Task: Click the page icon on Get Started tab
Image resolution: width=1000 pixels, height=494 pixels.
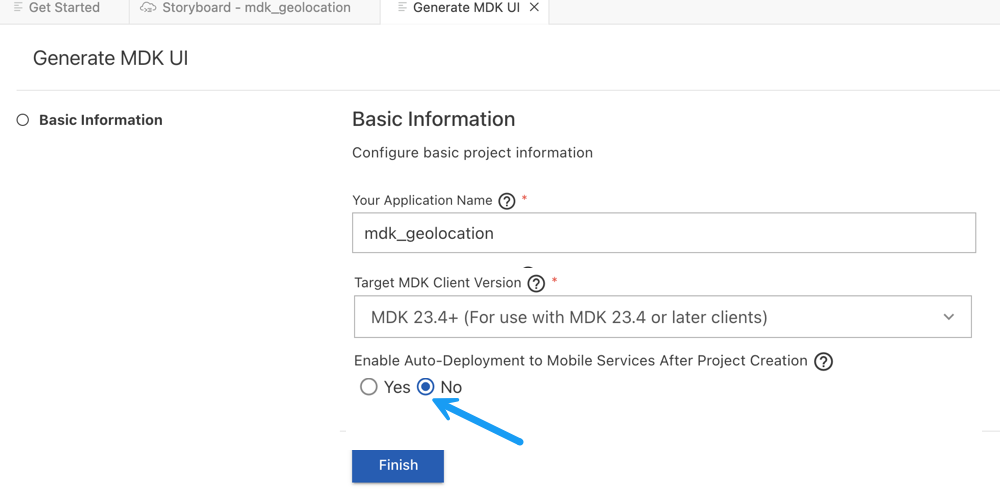Action: click(18, 8)
